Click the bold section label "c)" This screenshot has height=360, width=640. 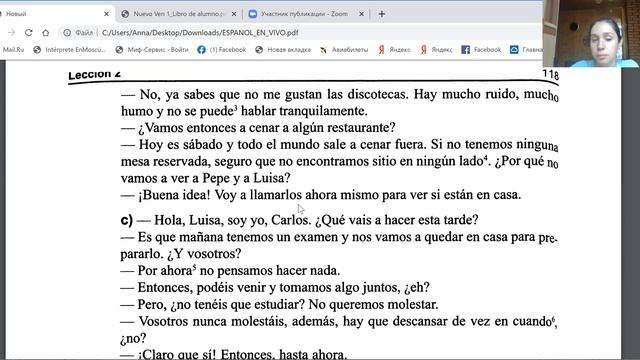(127, 220)
